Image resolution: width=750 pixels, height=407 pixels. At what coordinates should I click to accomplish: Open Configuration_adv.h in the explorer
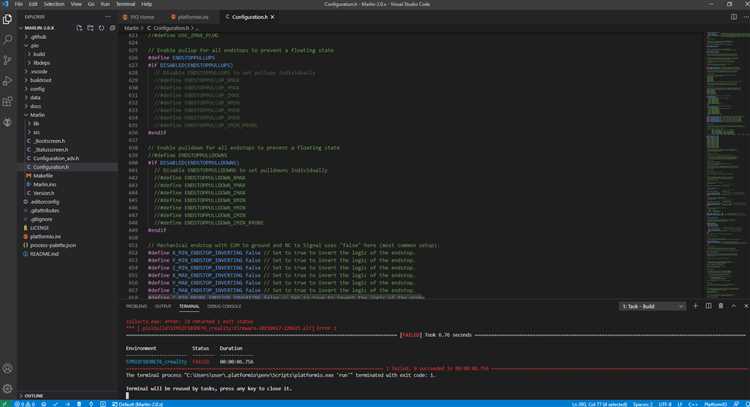56,158
